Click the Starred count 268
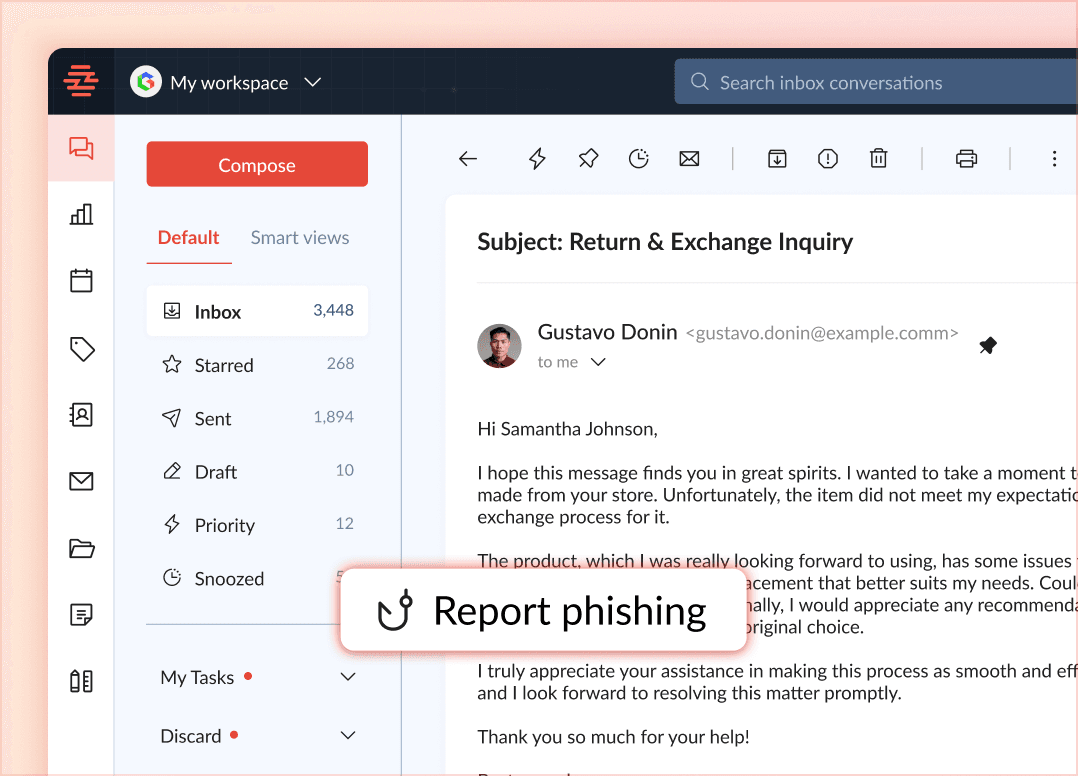This screenshot has height=776, width=1078. click(340, 364)
